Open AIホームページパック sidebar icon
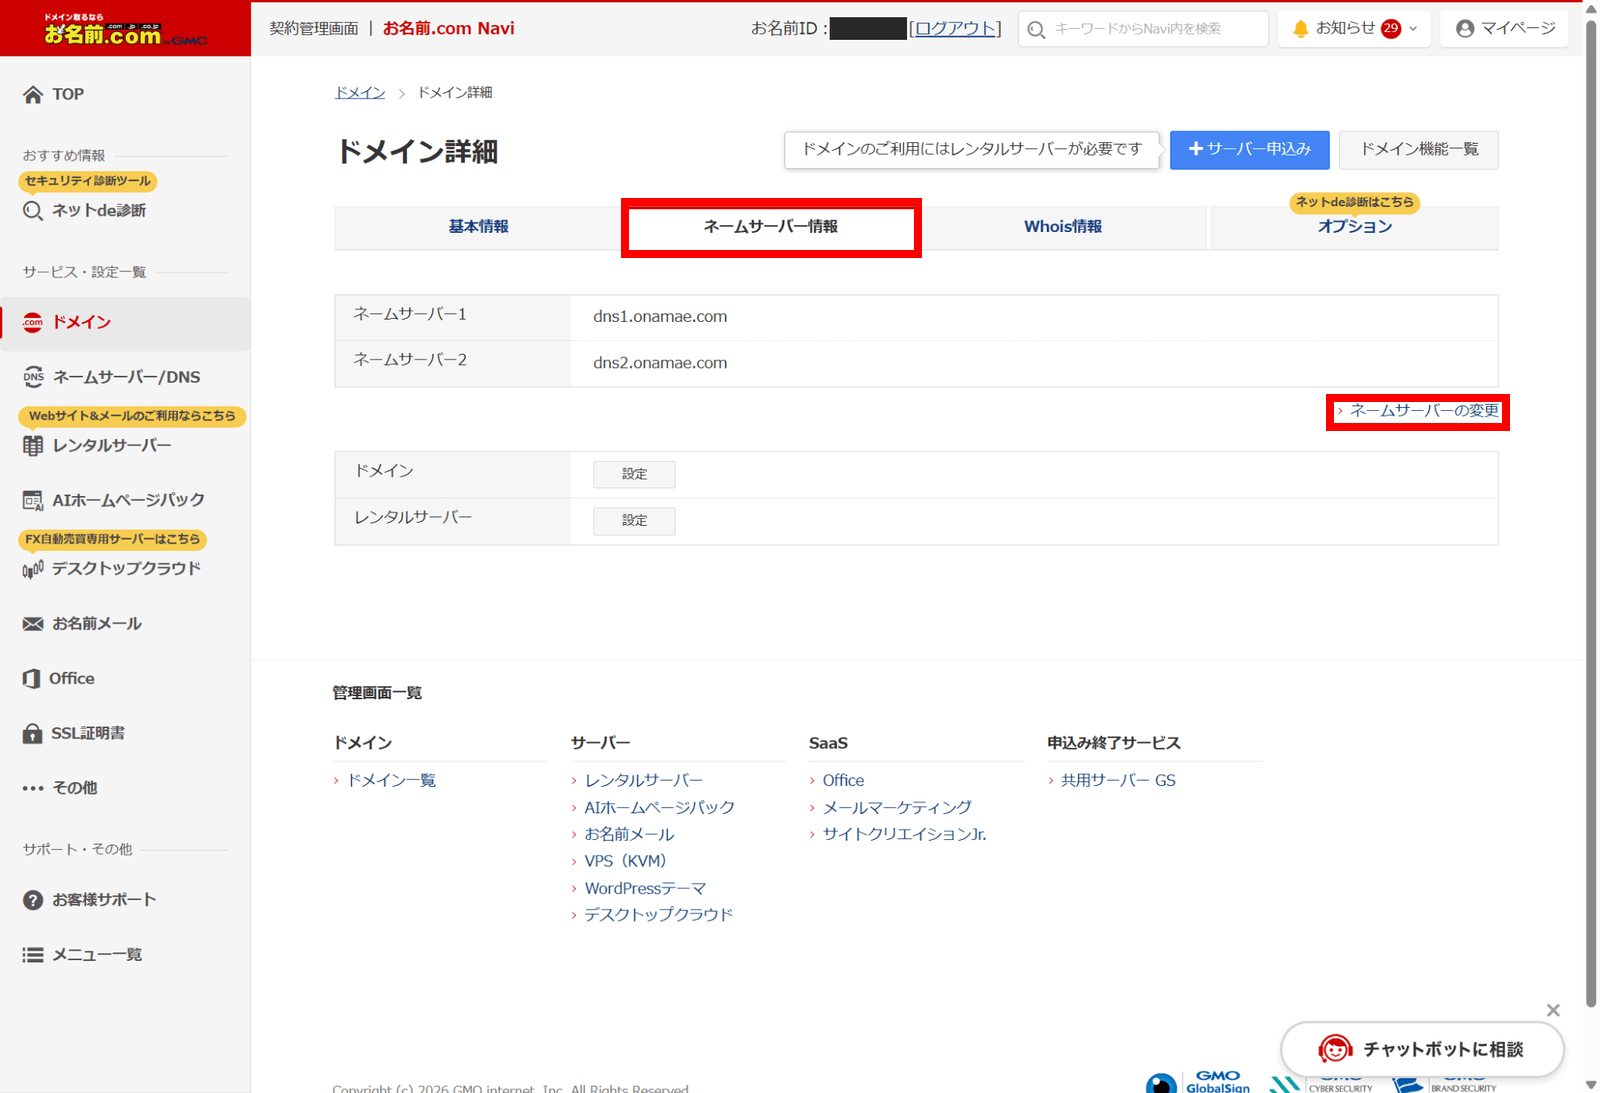Image resolution: width=1600 pixels, height=1093 pixels. [33, 500]
